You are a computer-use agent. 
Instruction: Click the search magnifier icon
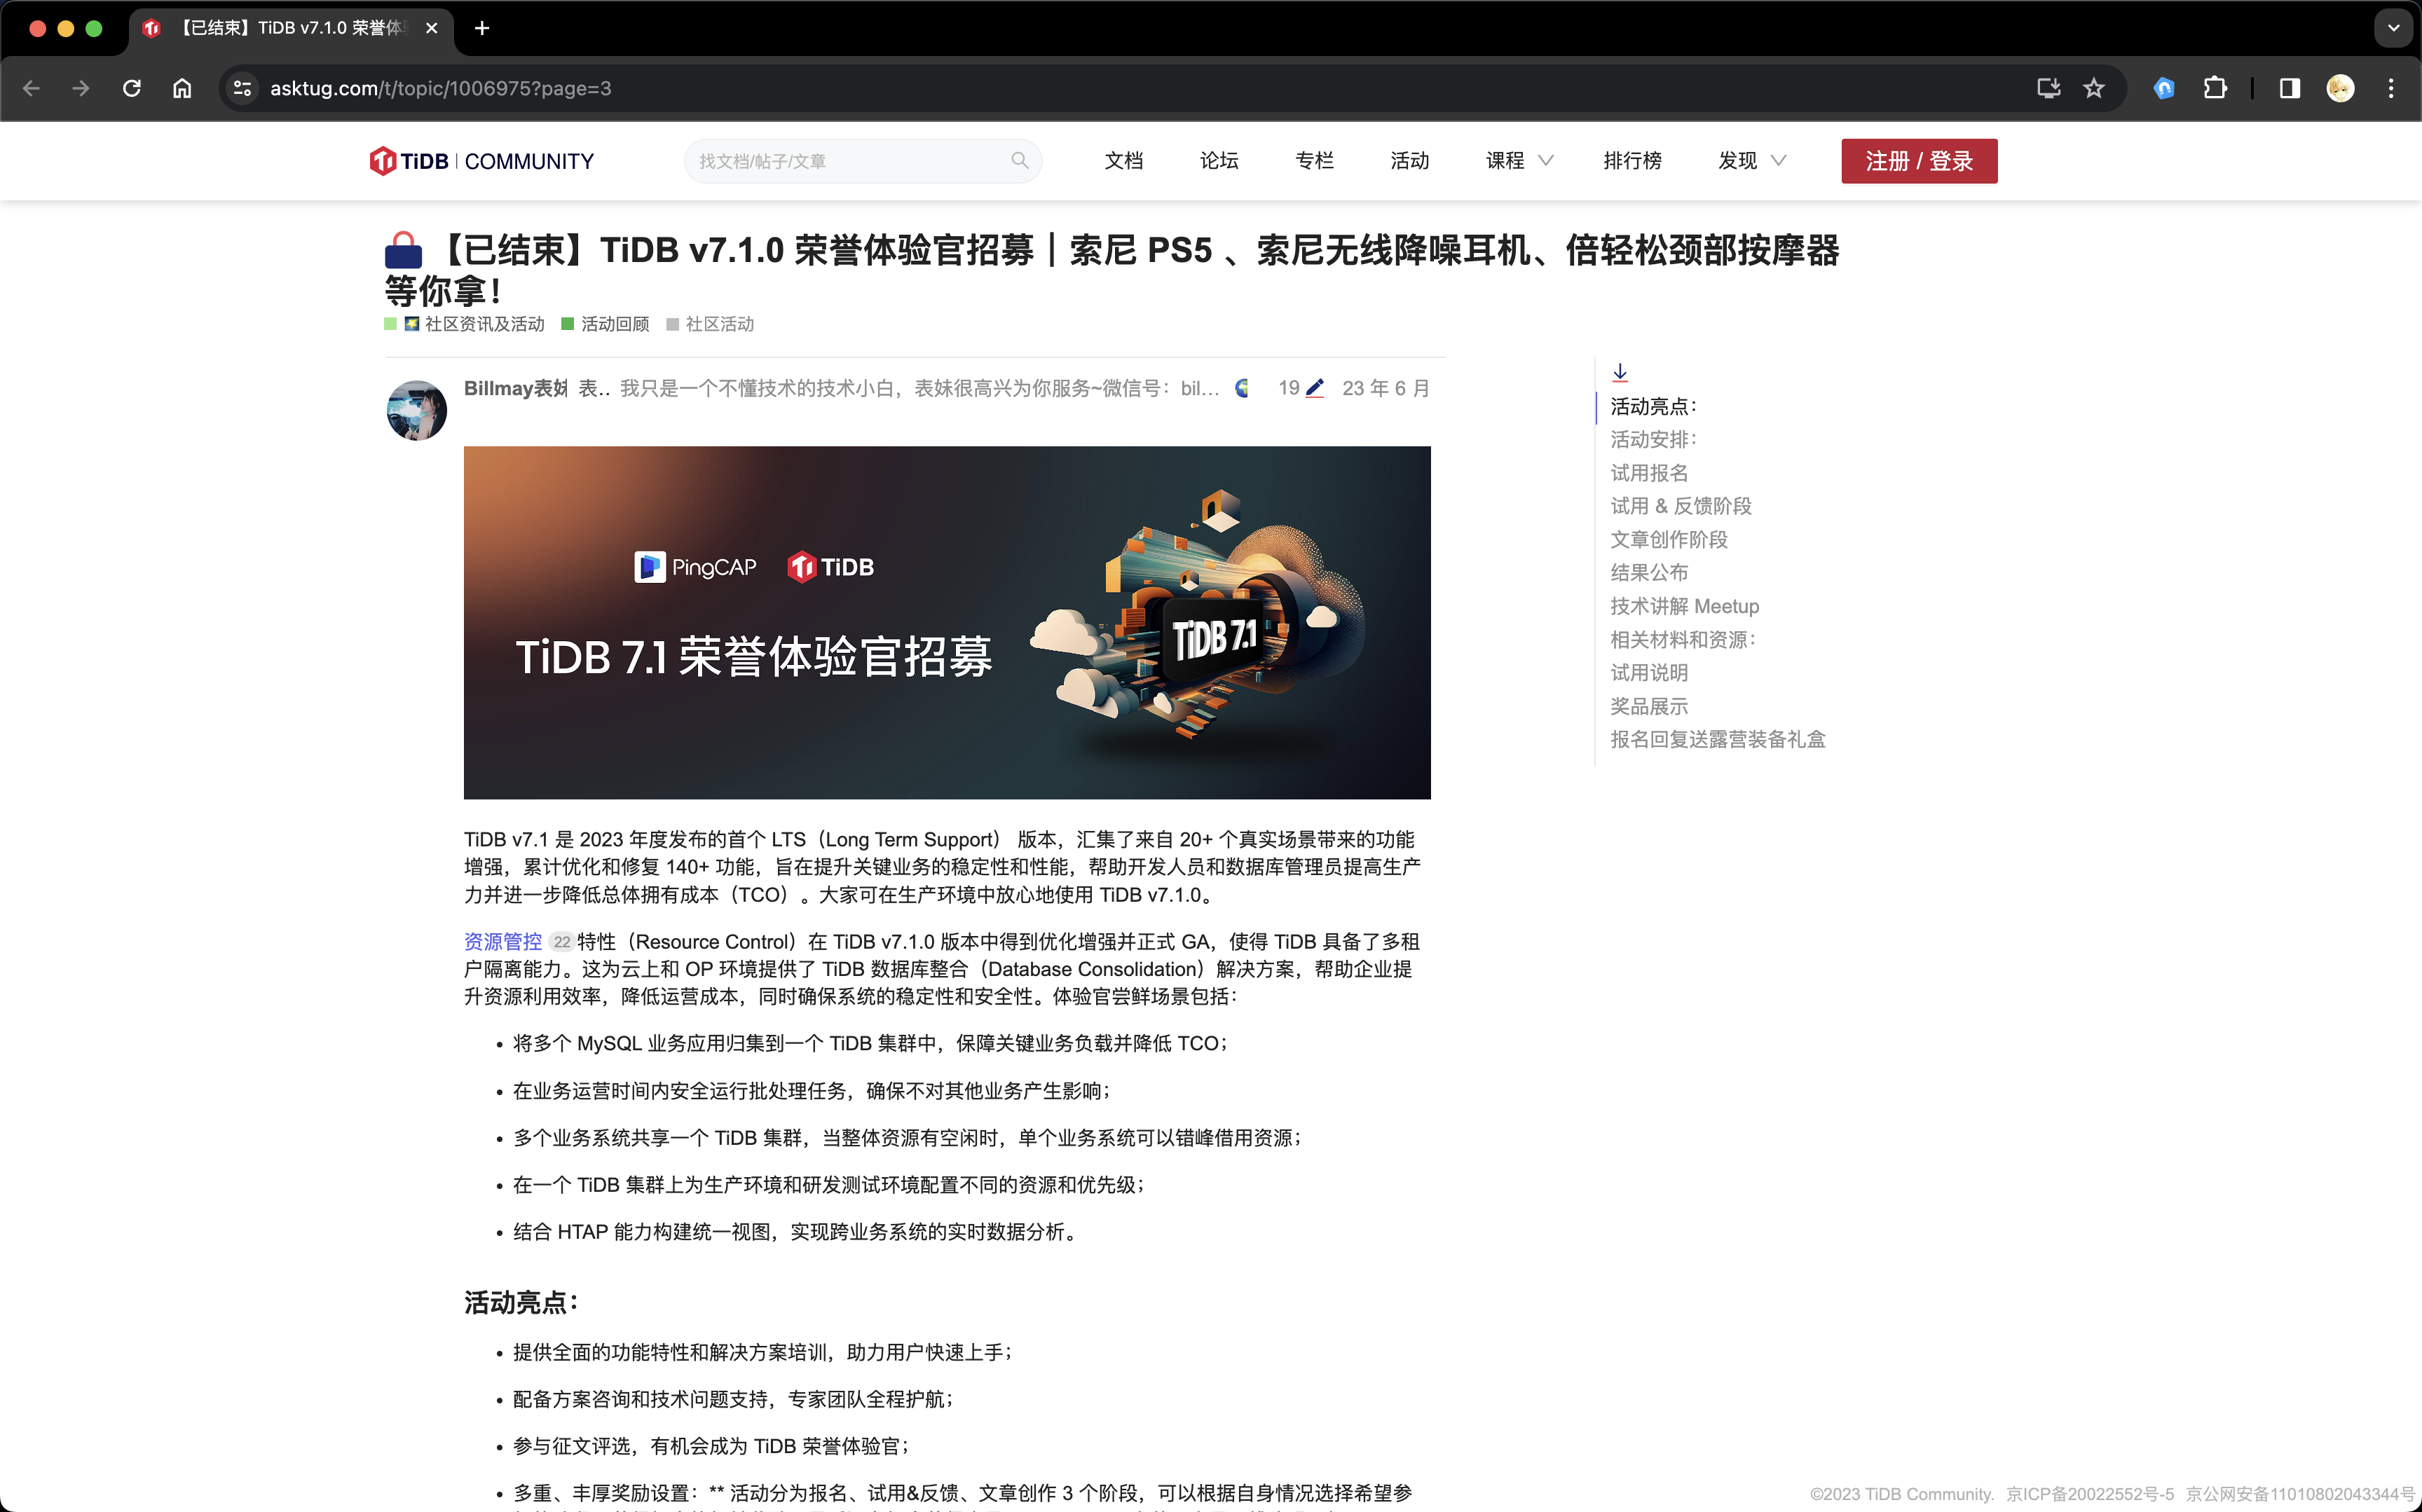(1019, 160)
